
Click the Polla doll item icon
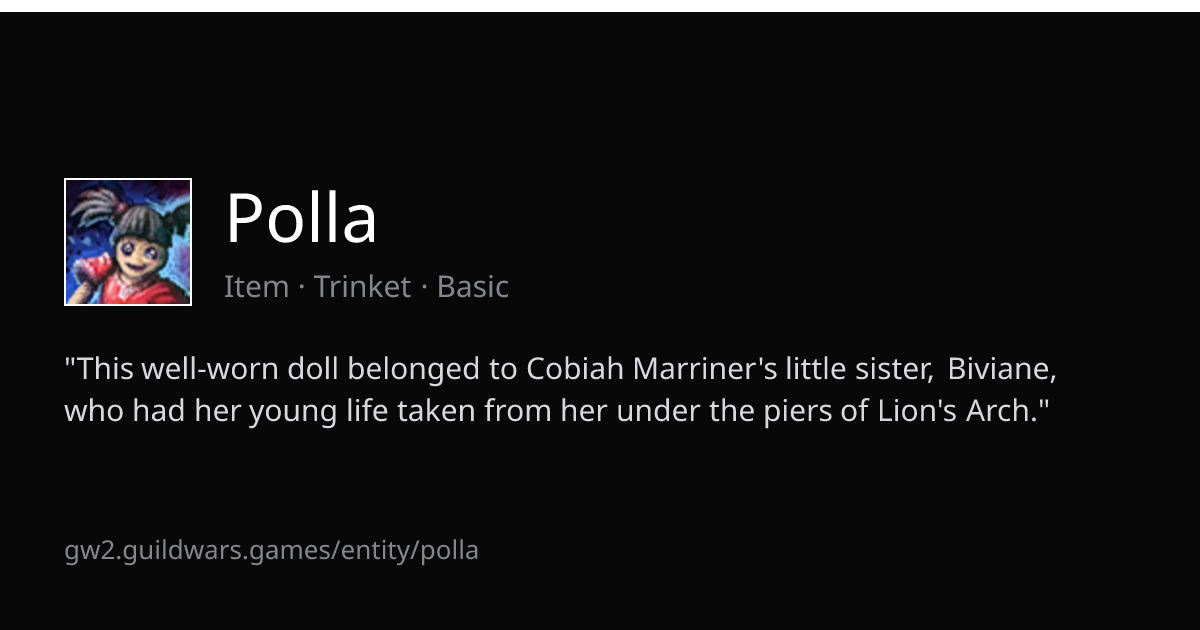(128, 242)
